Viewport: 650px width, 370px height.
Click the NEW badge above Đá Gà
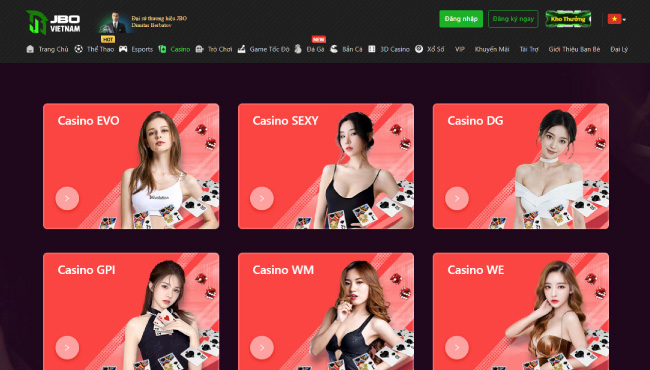tap(319, 39)
